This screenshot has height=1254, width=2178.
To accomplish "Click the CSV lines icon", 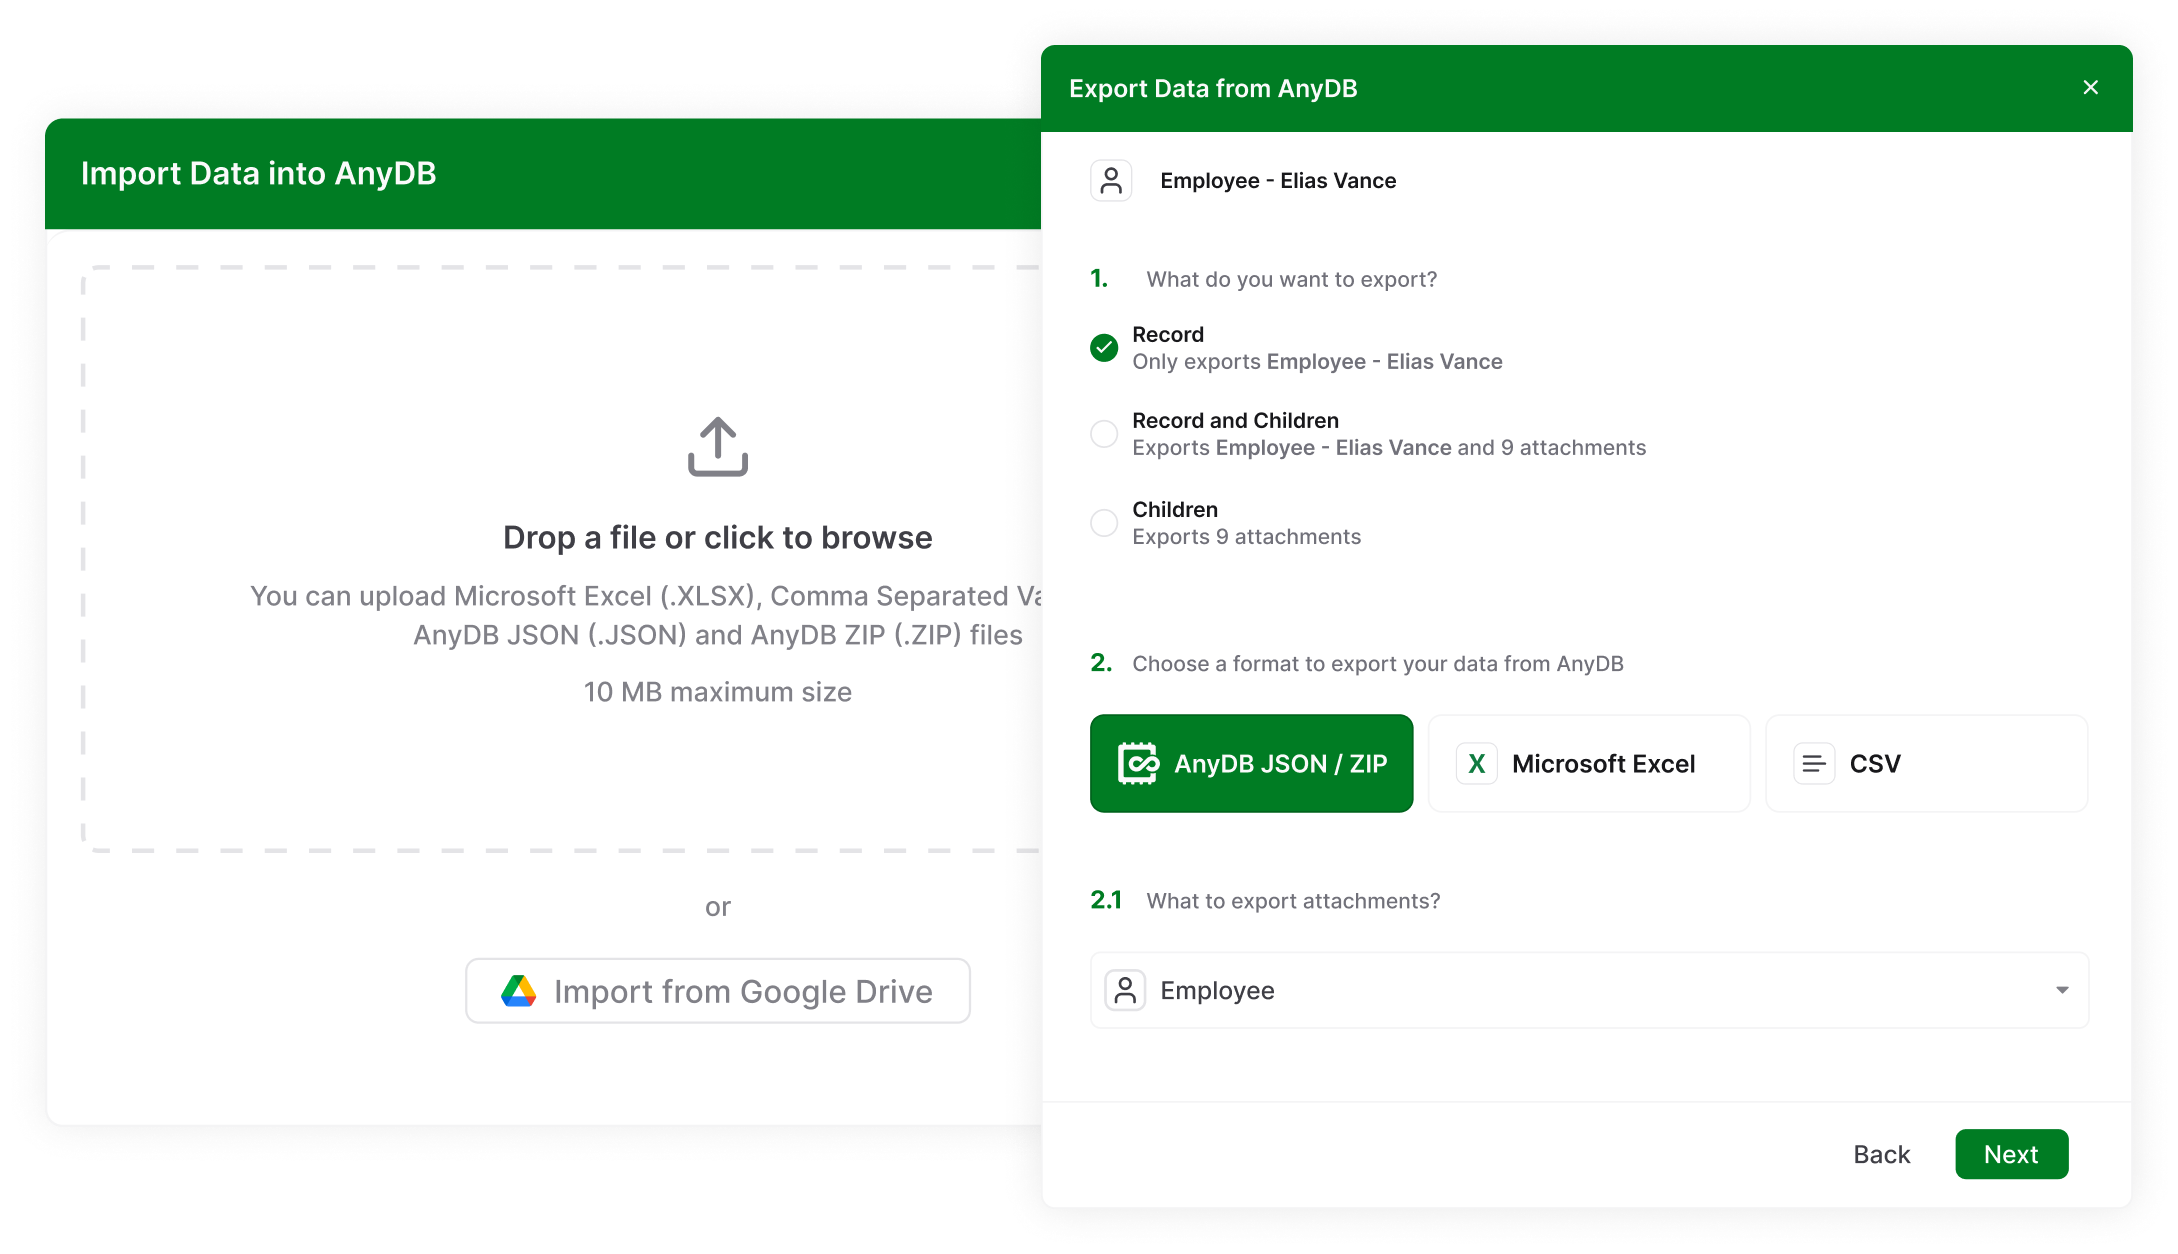I will click(x=1813, y=764).
